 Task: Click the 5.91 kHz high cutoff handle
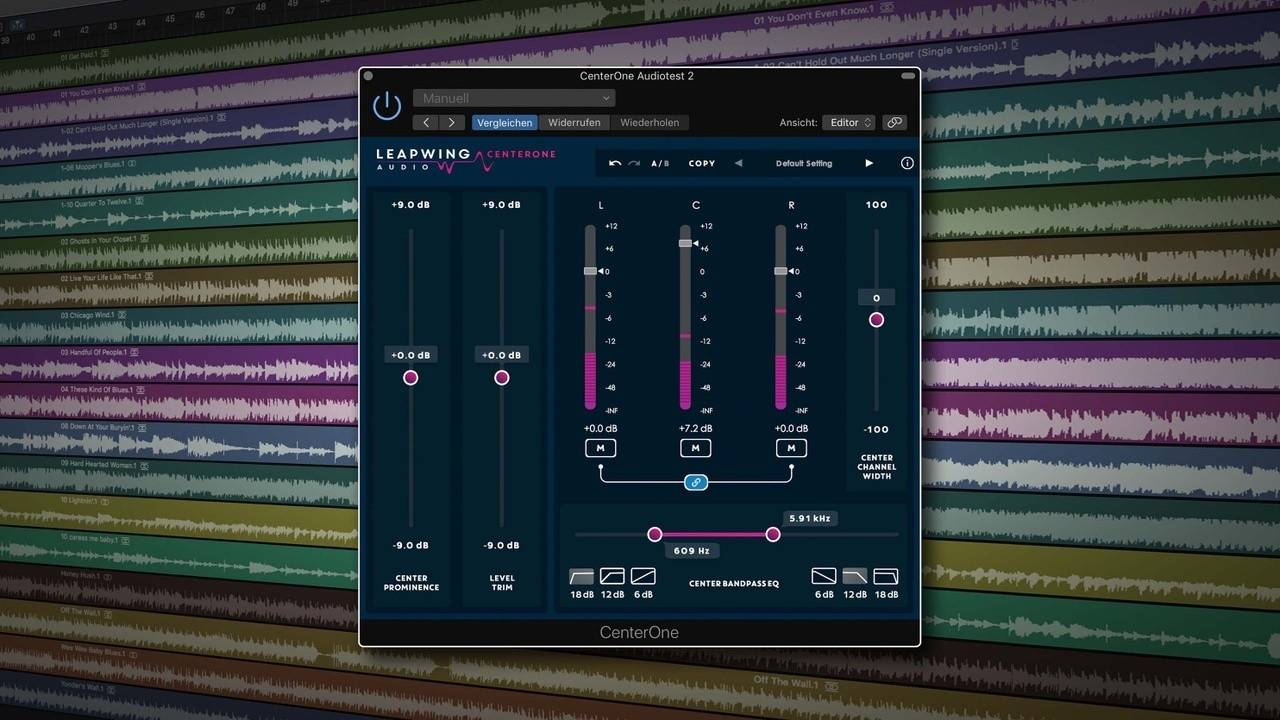[773, 535]
